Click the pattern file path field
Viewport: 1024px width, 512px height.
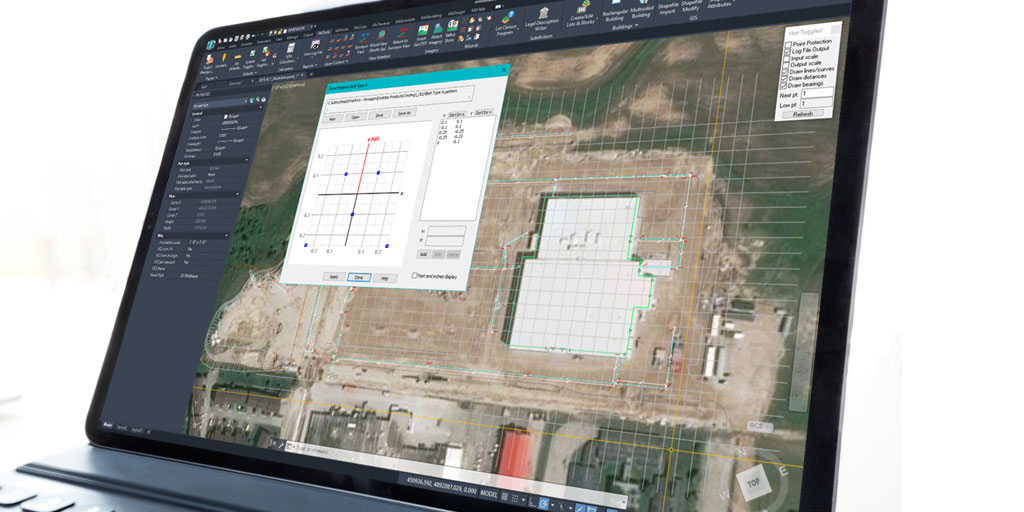point(399,98)
